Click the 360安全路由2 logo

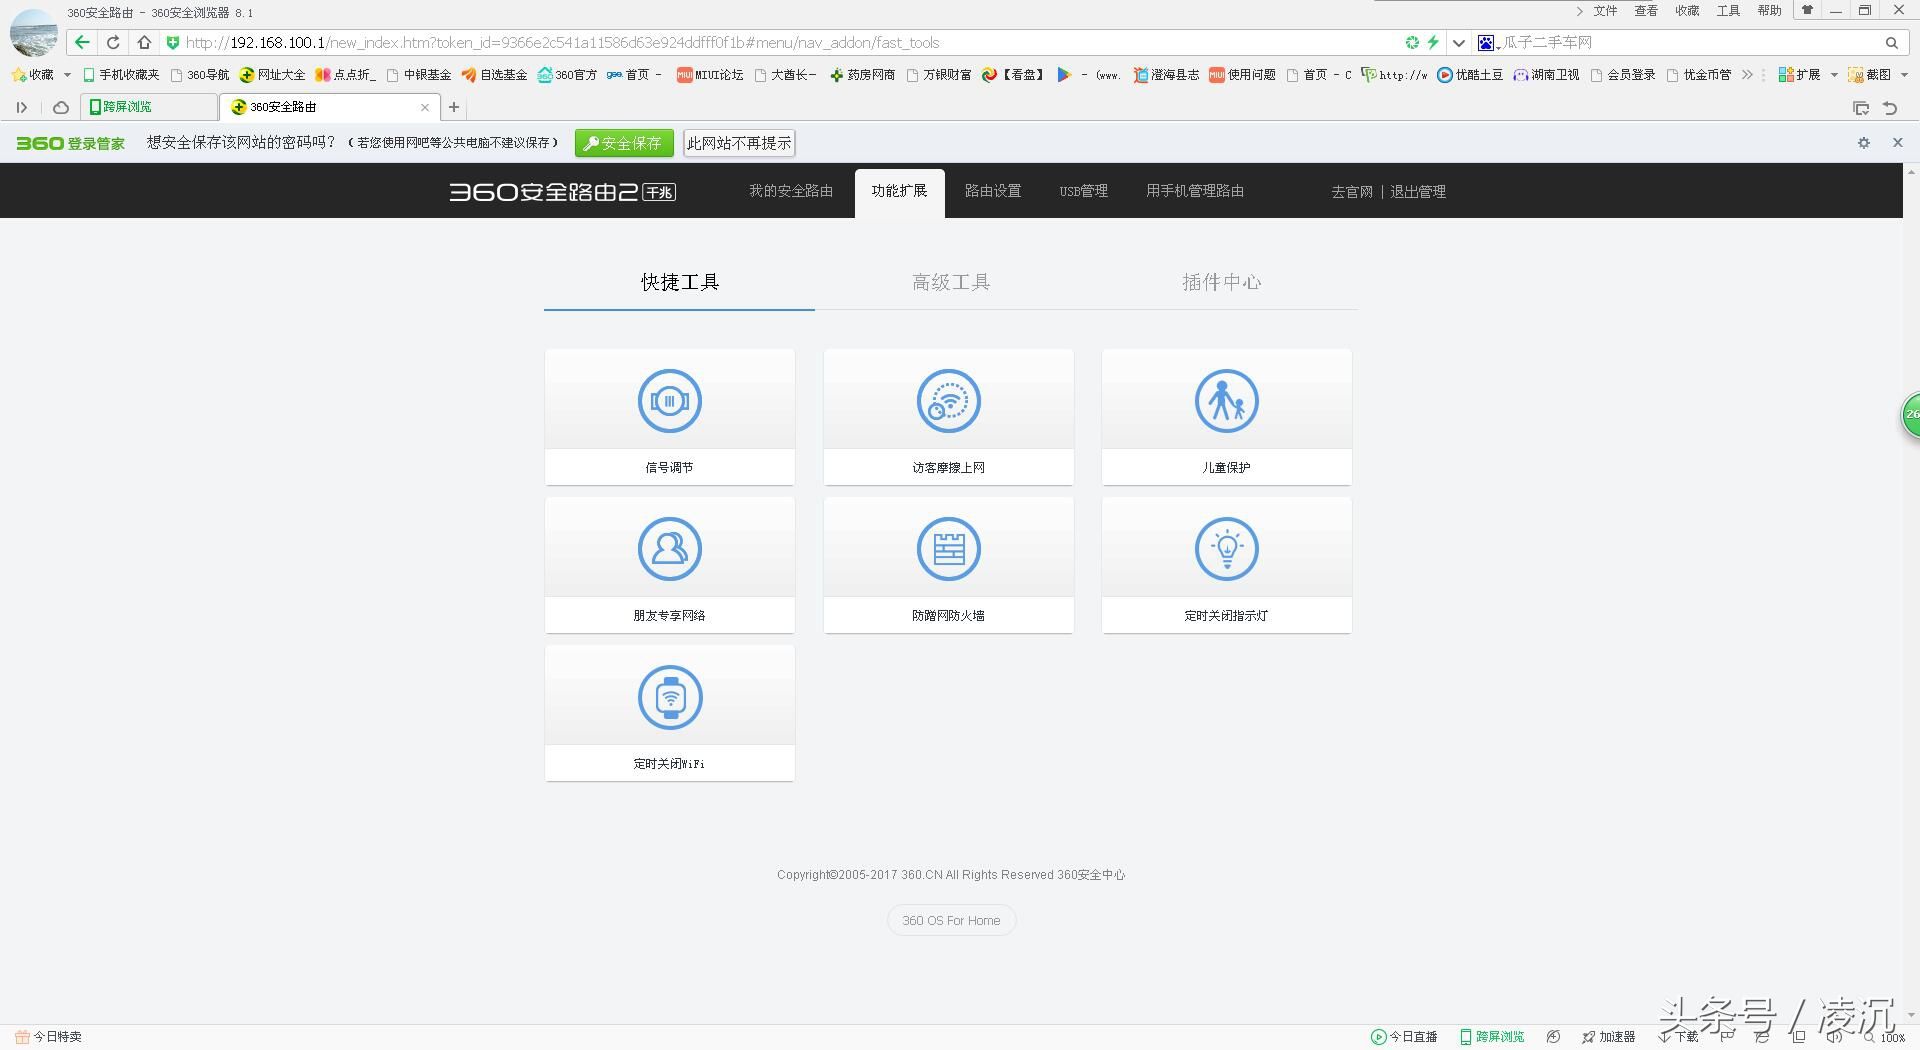tap(562, 192)
